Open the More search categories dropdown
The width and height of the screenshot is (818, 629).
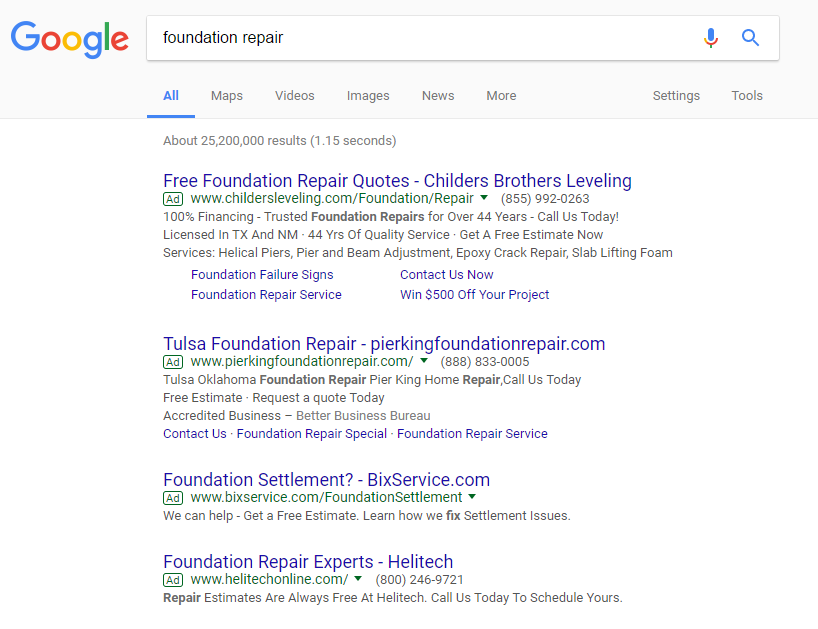tap(501, 95)
